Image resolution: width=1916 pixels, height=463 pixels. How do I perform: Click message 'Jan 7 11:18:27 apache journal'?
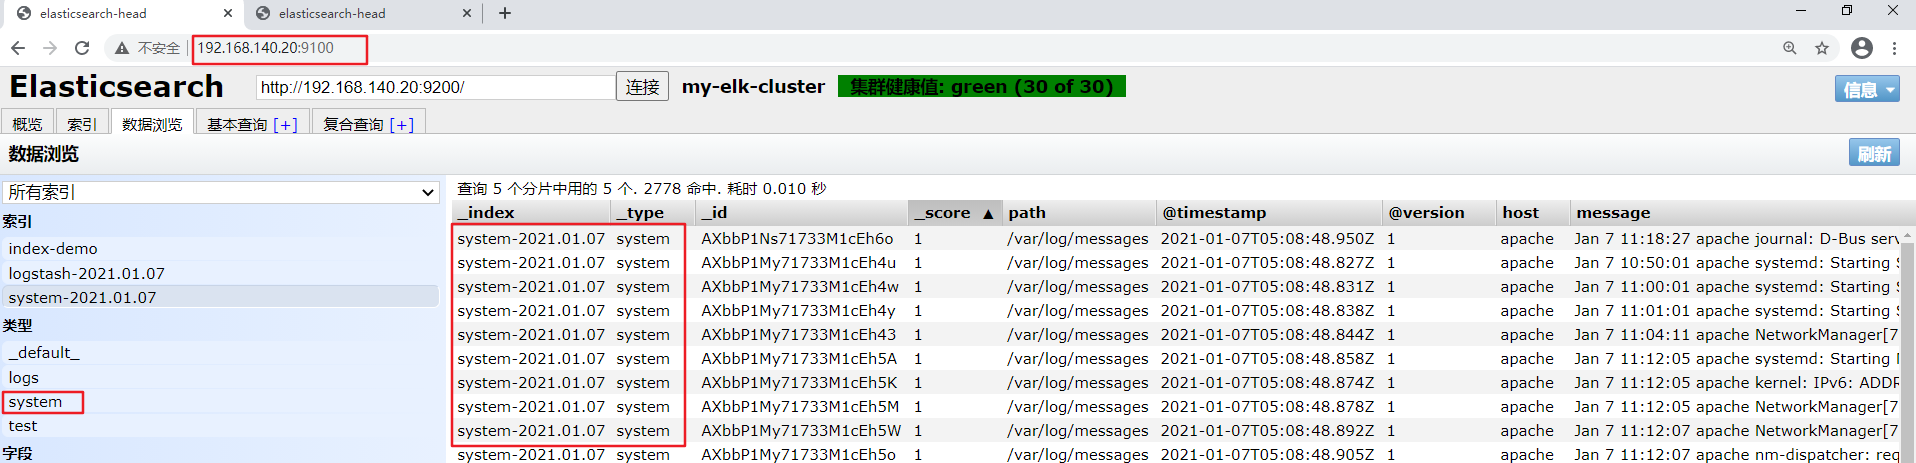[1736, 238]
